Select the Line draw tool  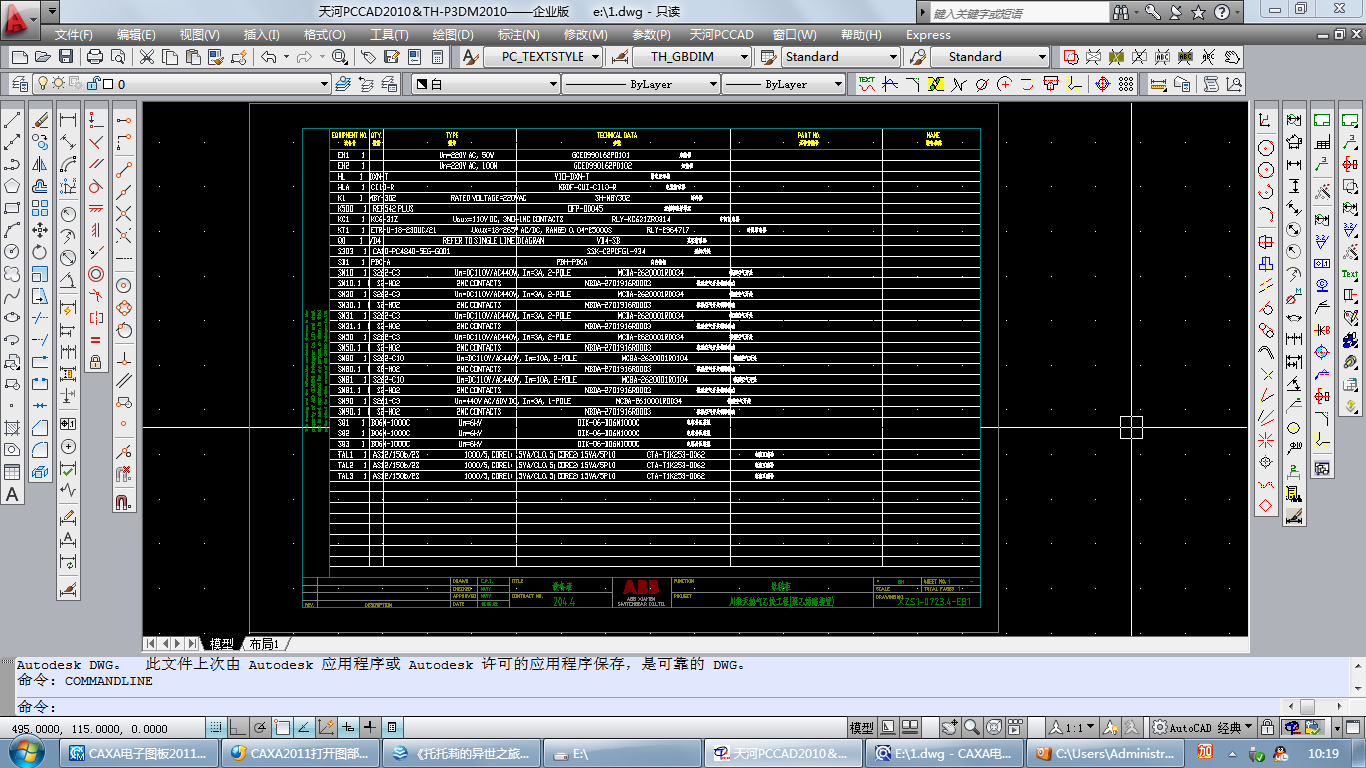pos(13,119)
